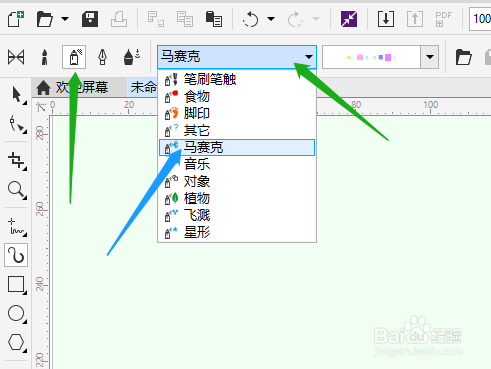Click the Print icon
This screenshot has width=491, height=369.
tap(119, 19)
